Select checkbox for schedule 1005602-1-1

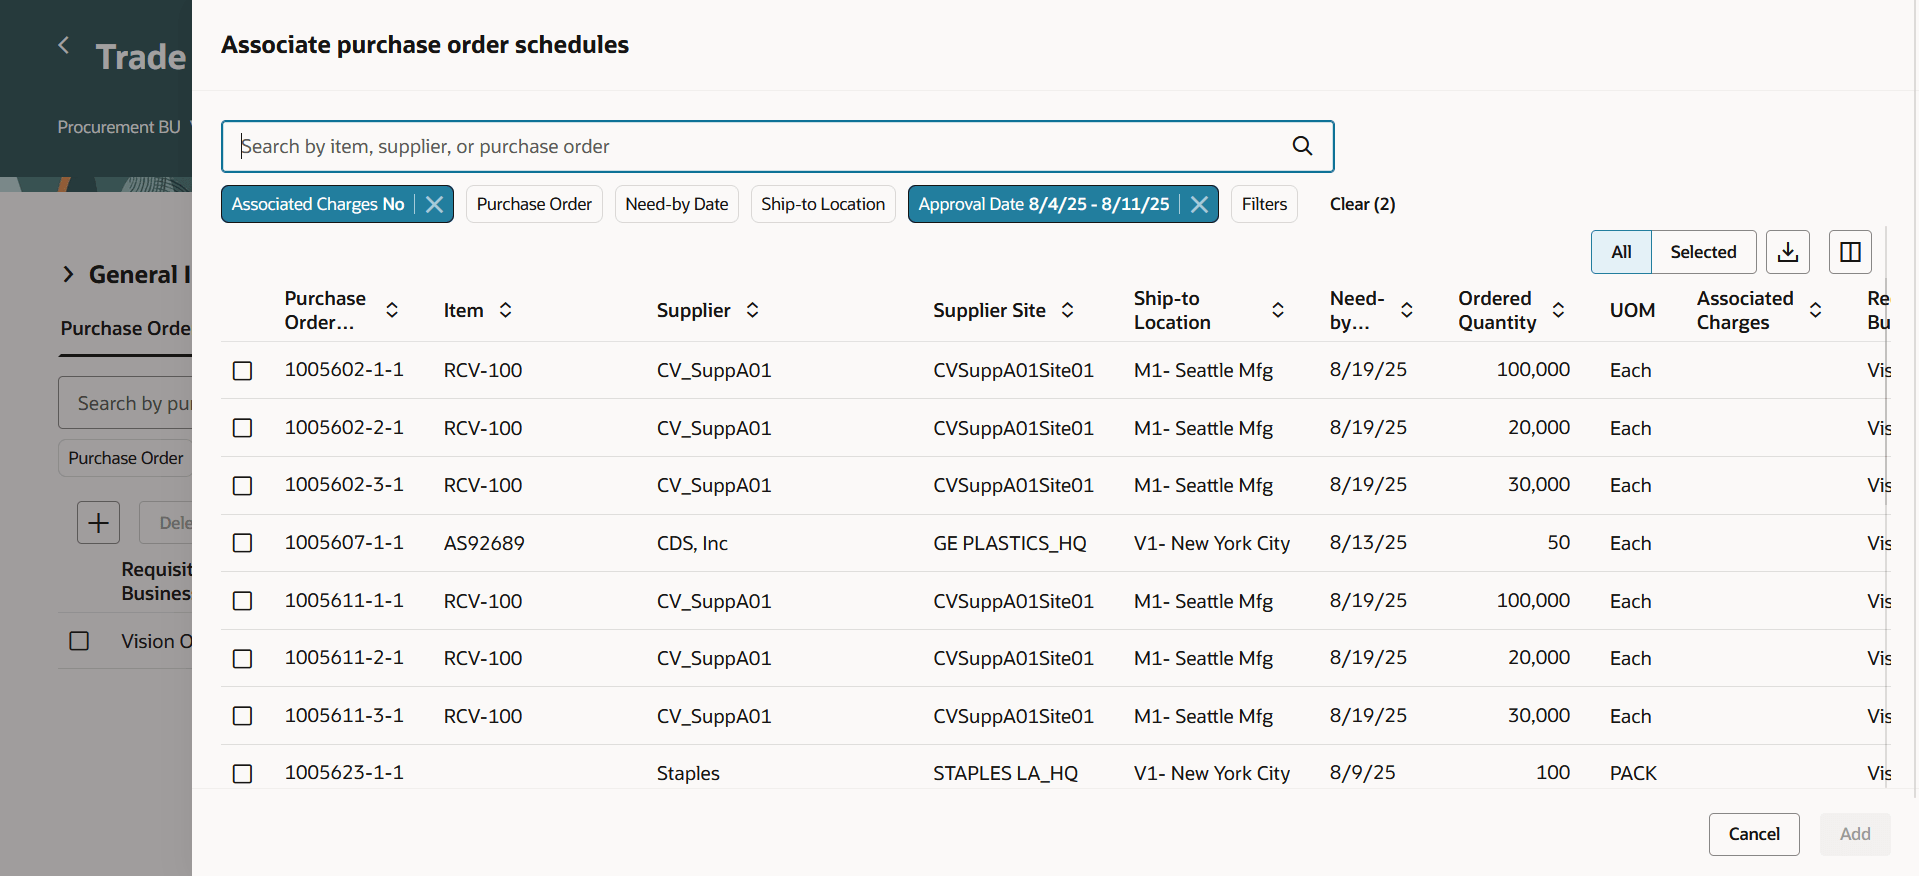[242, 371]
